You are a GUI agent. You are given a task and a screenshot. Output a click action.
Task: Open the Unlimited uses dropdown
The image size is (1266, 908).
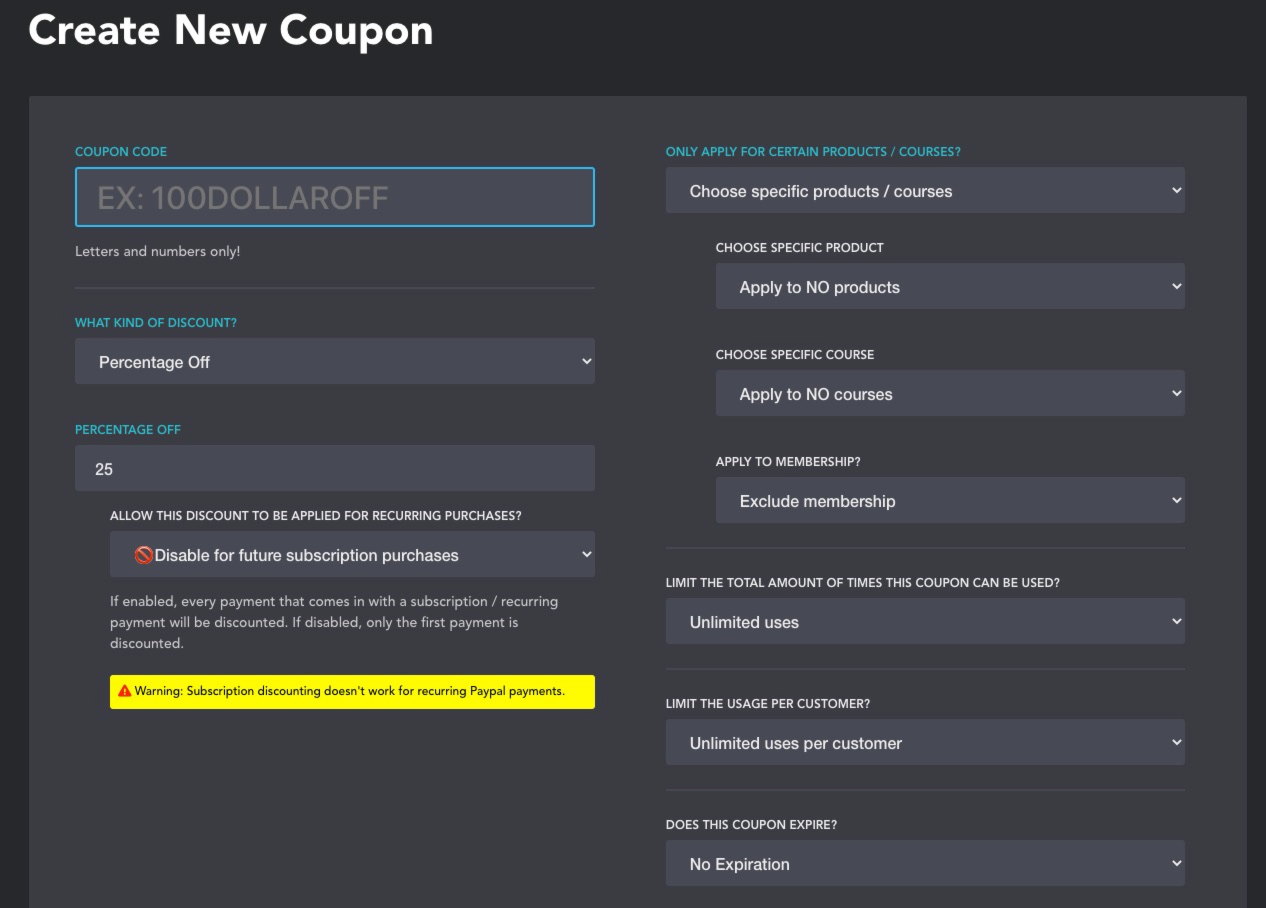pos(925,622)
